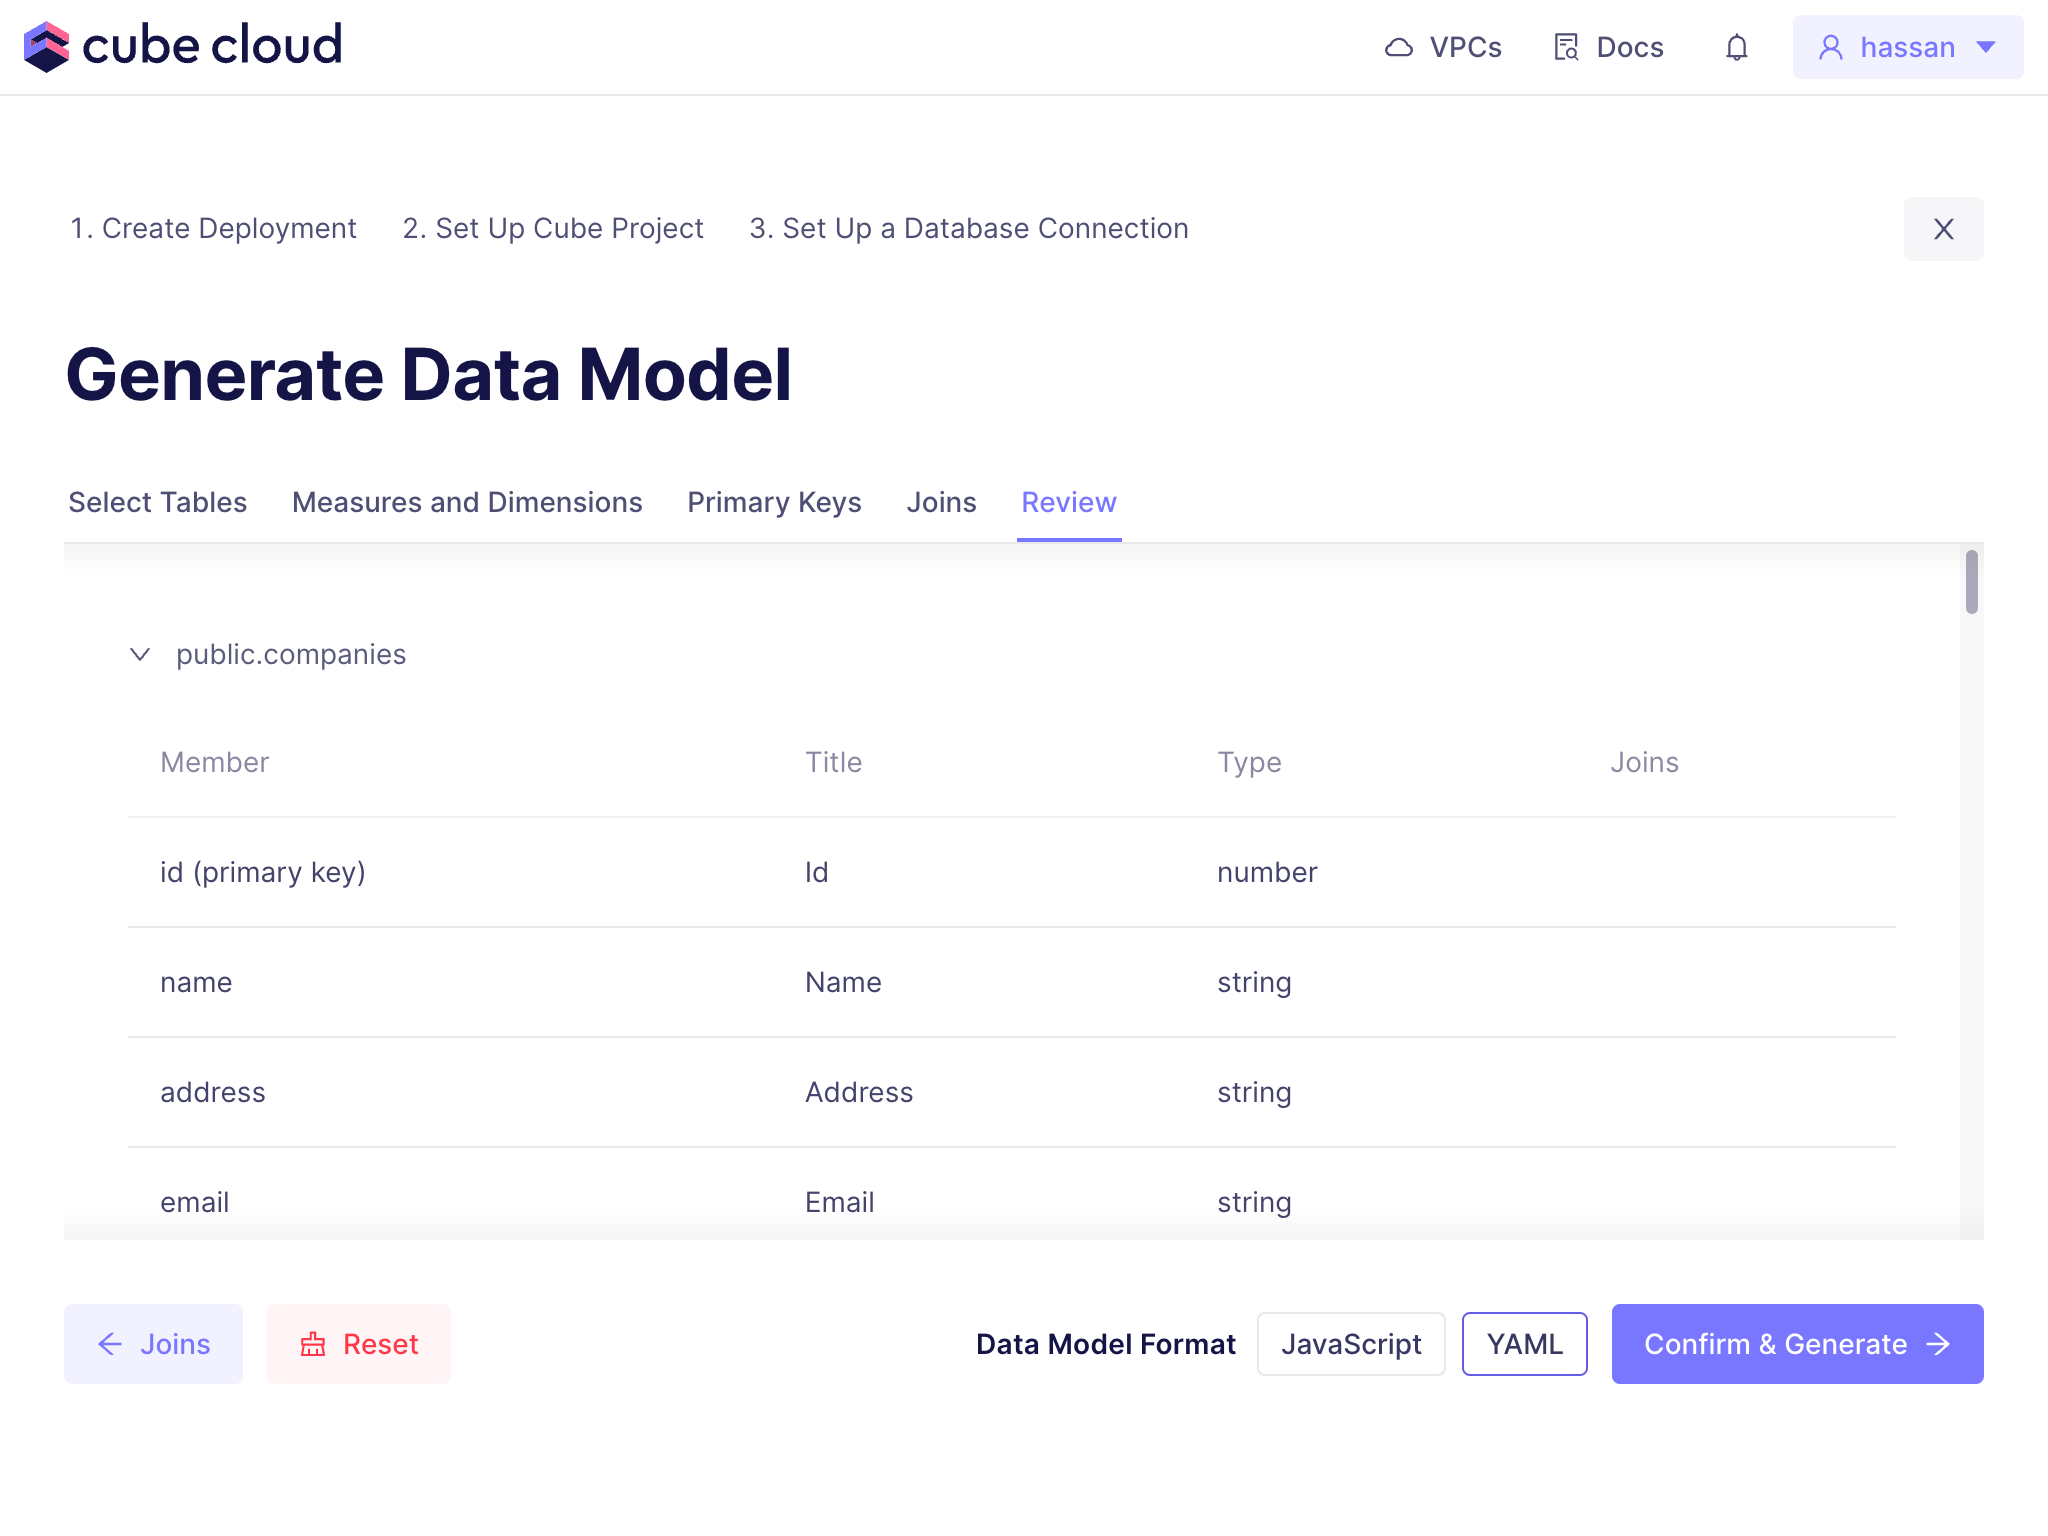Click the user avatar icon next to hassan
The height and width of the screenshot is (1536, 2048).
tap(1831, 47)
